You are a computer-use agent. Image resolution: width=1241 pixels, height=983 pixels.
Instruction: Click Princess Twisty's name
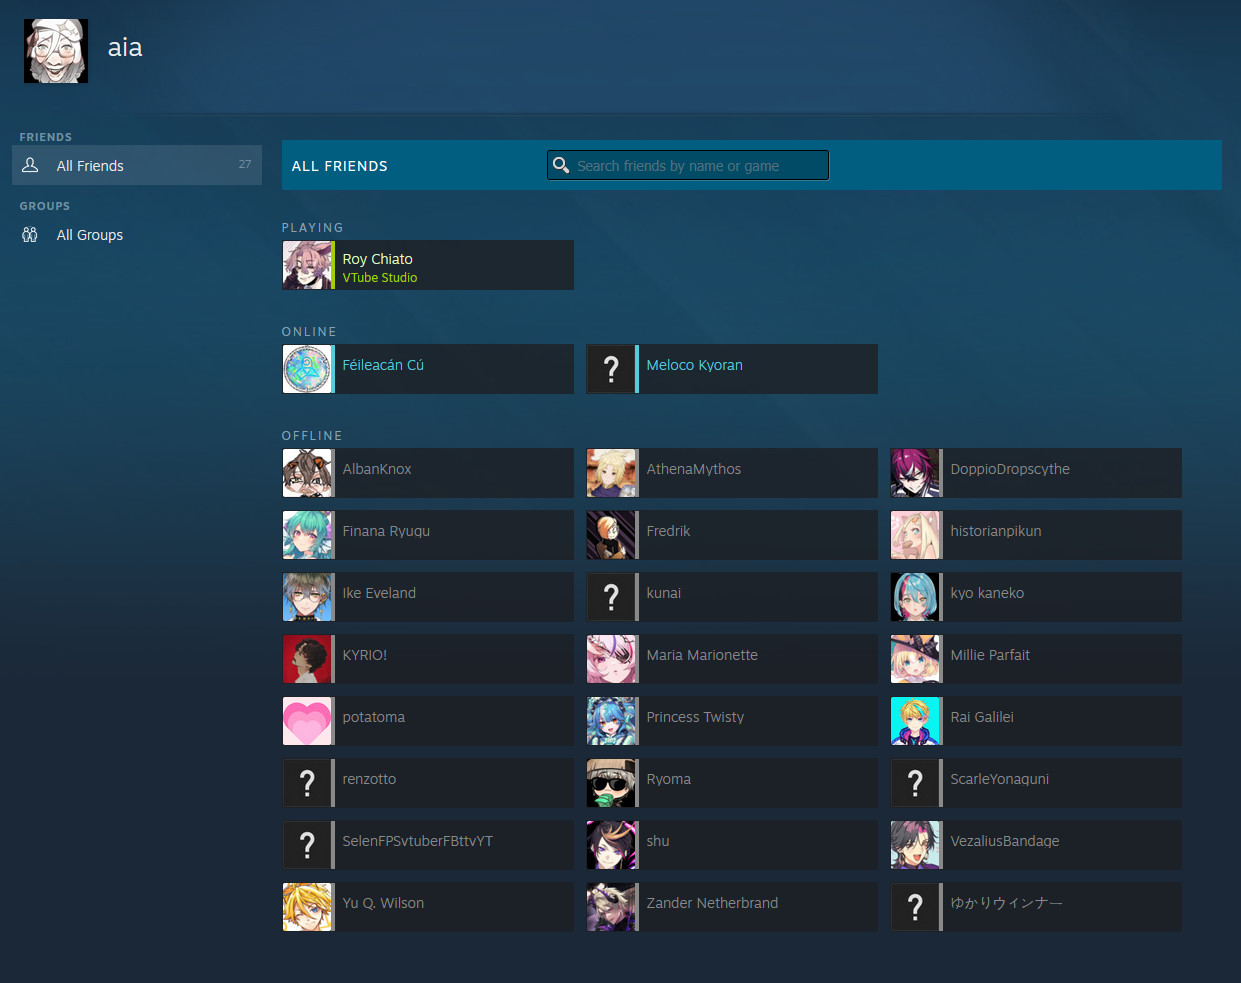(695, 717)
